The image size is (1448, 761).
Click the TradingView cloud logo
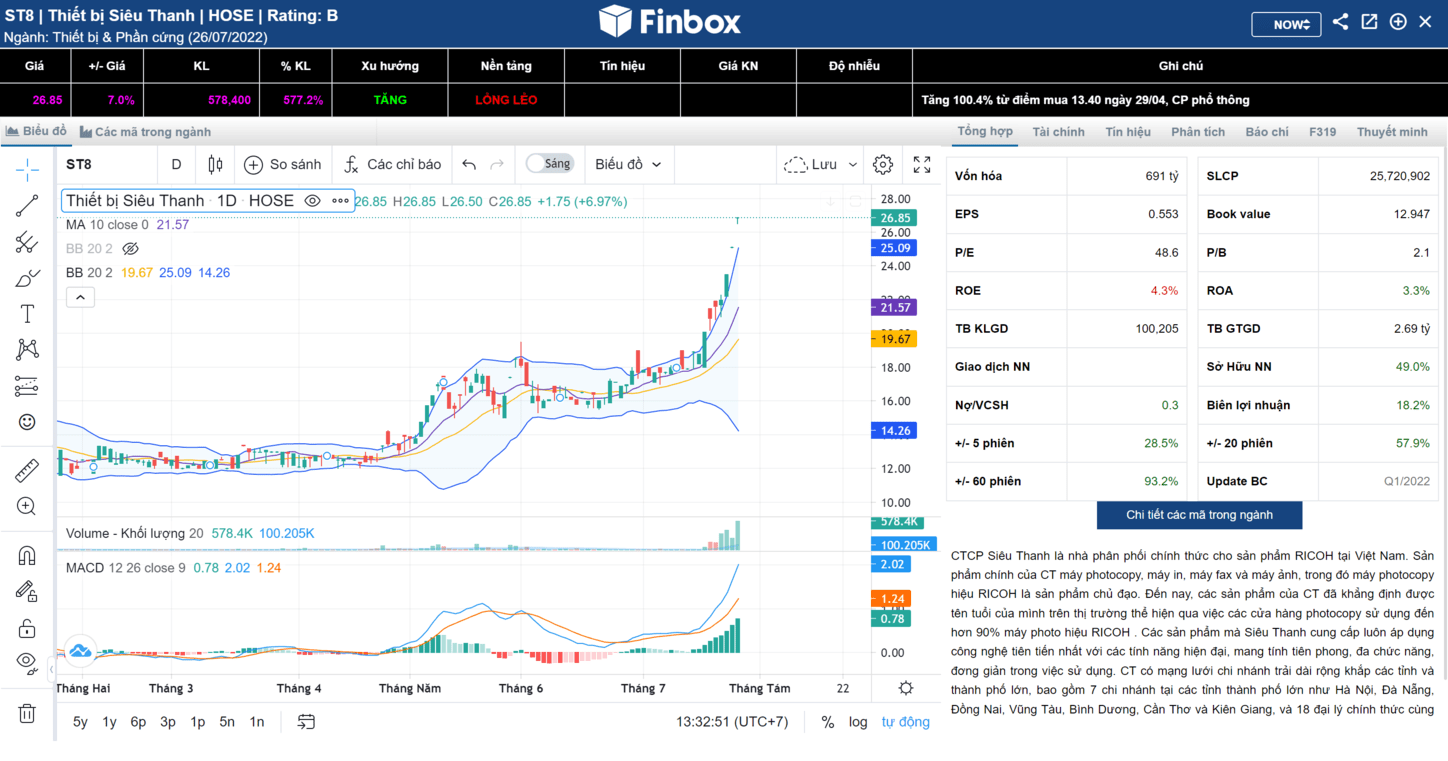(80, 651)
